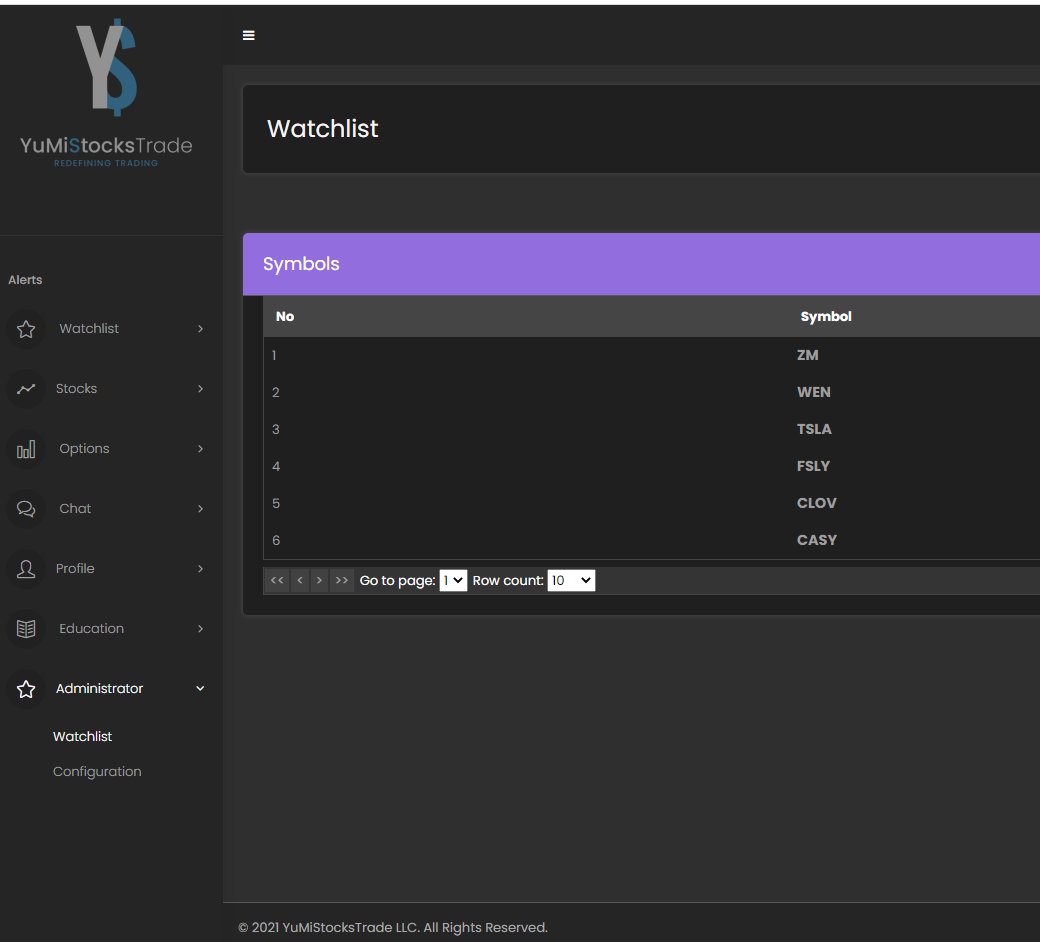The image size is (1040, 942).
Task: Click the Options bar chart icon
Action: 26,449
